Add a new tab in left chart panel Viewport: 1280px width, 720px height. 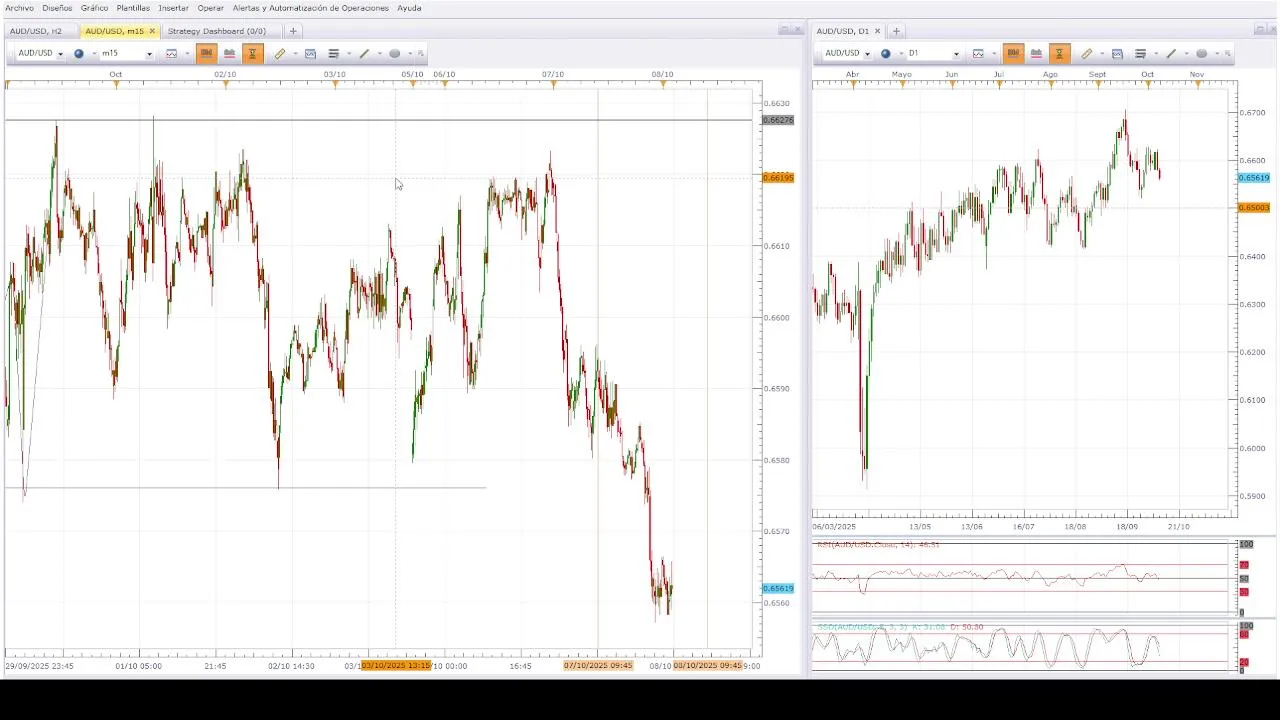tap(293, 31)
